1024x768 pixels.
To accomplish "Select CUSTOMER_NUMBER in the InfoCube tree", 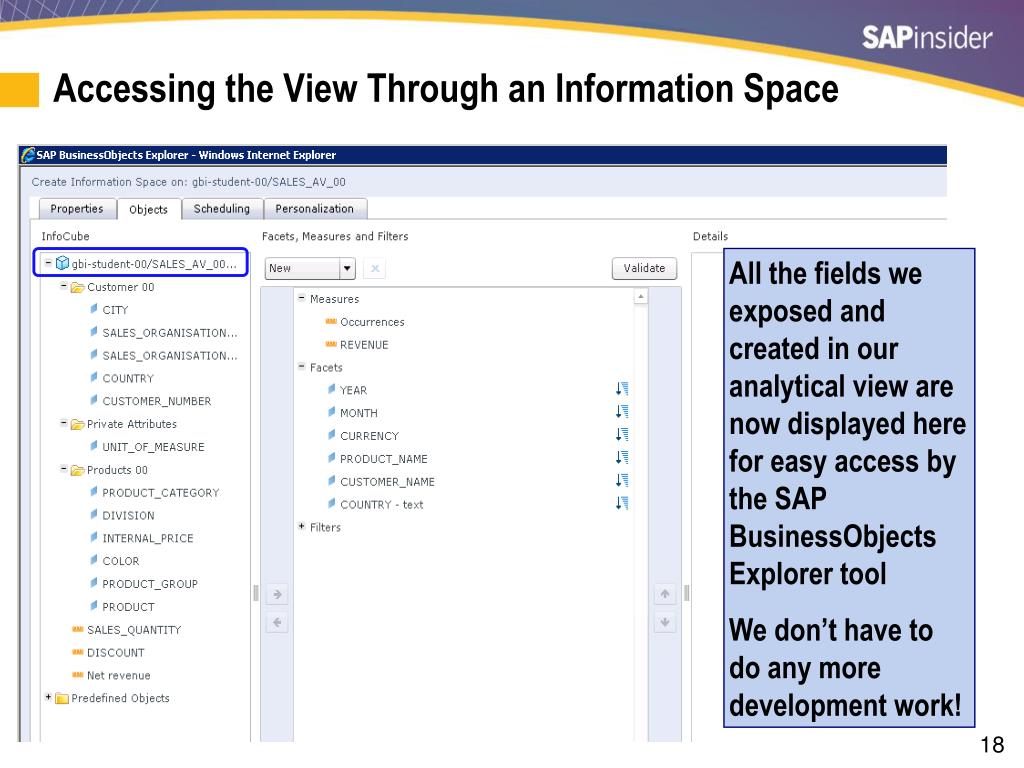I will pos(157,401).
